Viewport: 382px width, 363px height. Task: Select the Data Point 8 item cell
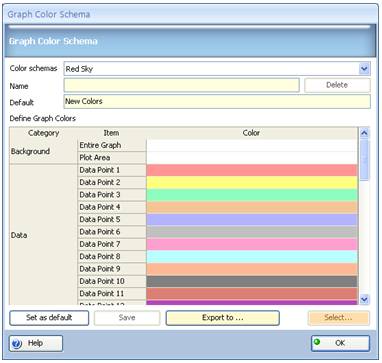point(112,256)
